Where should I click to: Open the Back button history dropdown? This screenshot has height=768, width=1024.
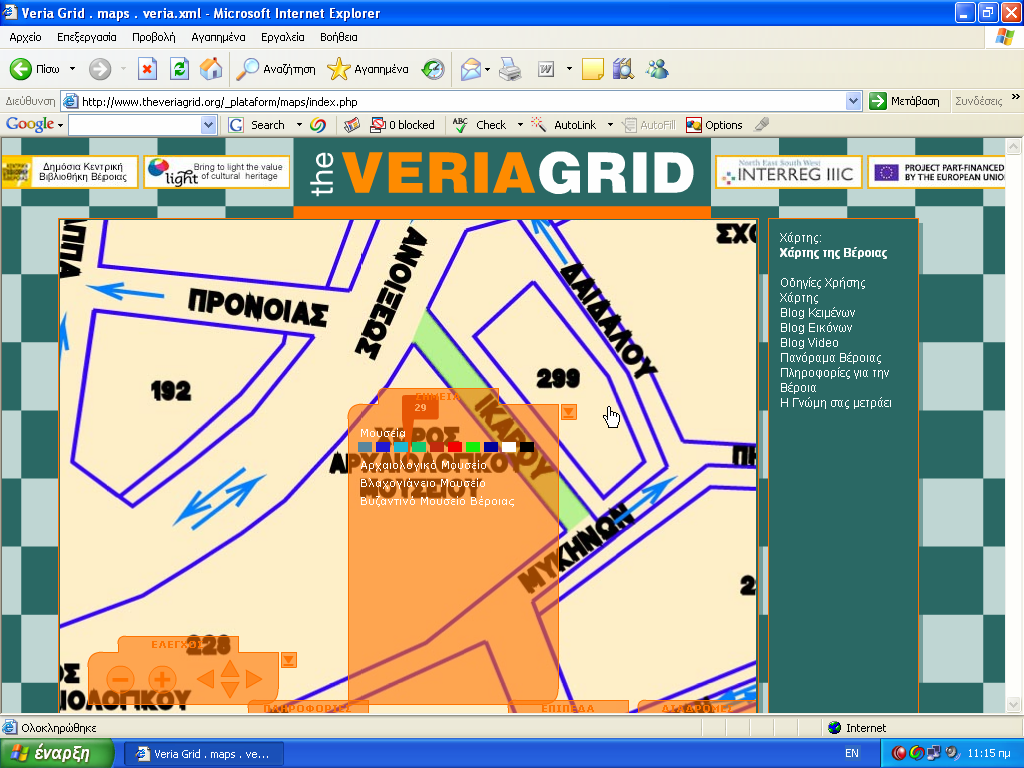click(x=72, y=69)
